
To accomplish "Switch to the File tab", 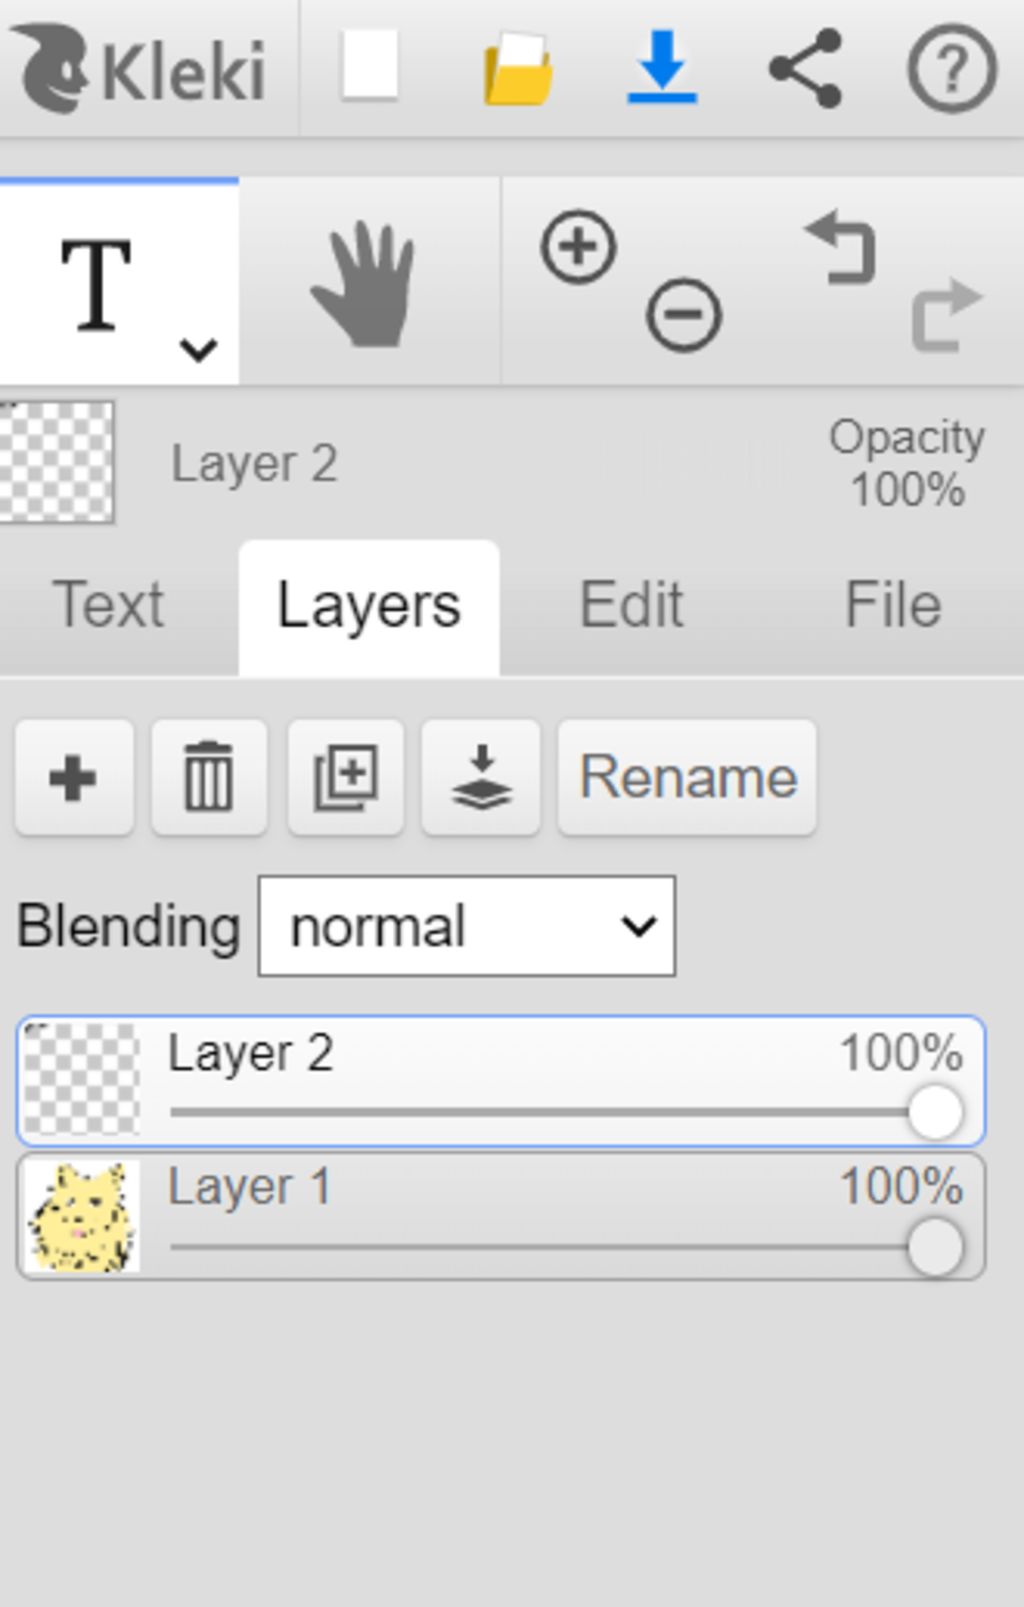I will [x=893, y=605].
